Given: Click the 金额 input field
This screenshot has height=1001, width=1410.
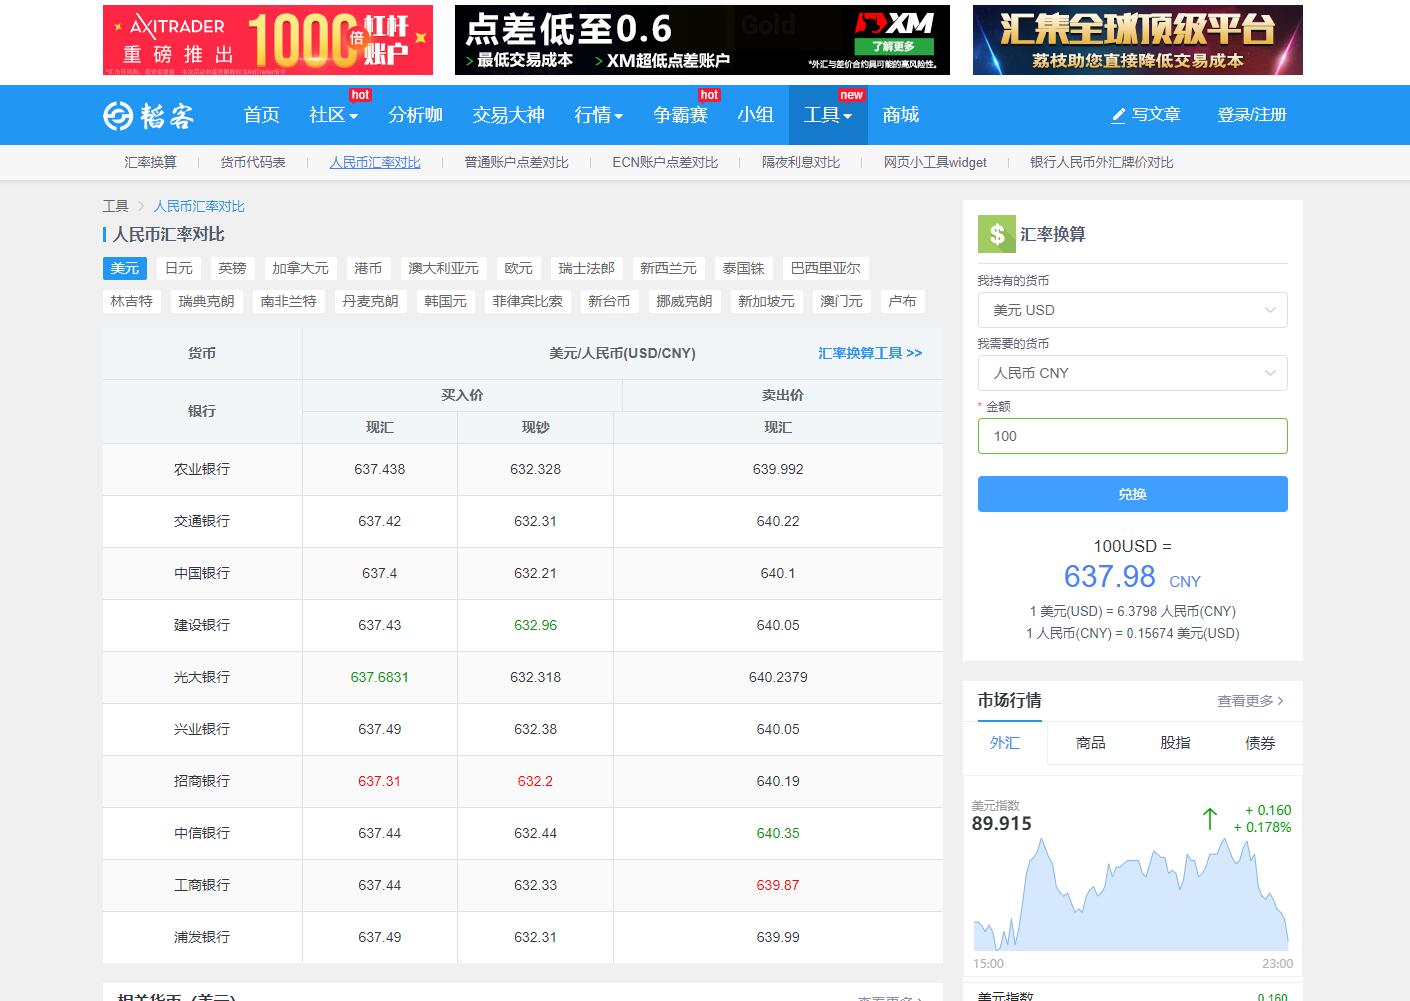Looking at the screenshot, I should pyautogui.click(x=1132, y=436).
